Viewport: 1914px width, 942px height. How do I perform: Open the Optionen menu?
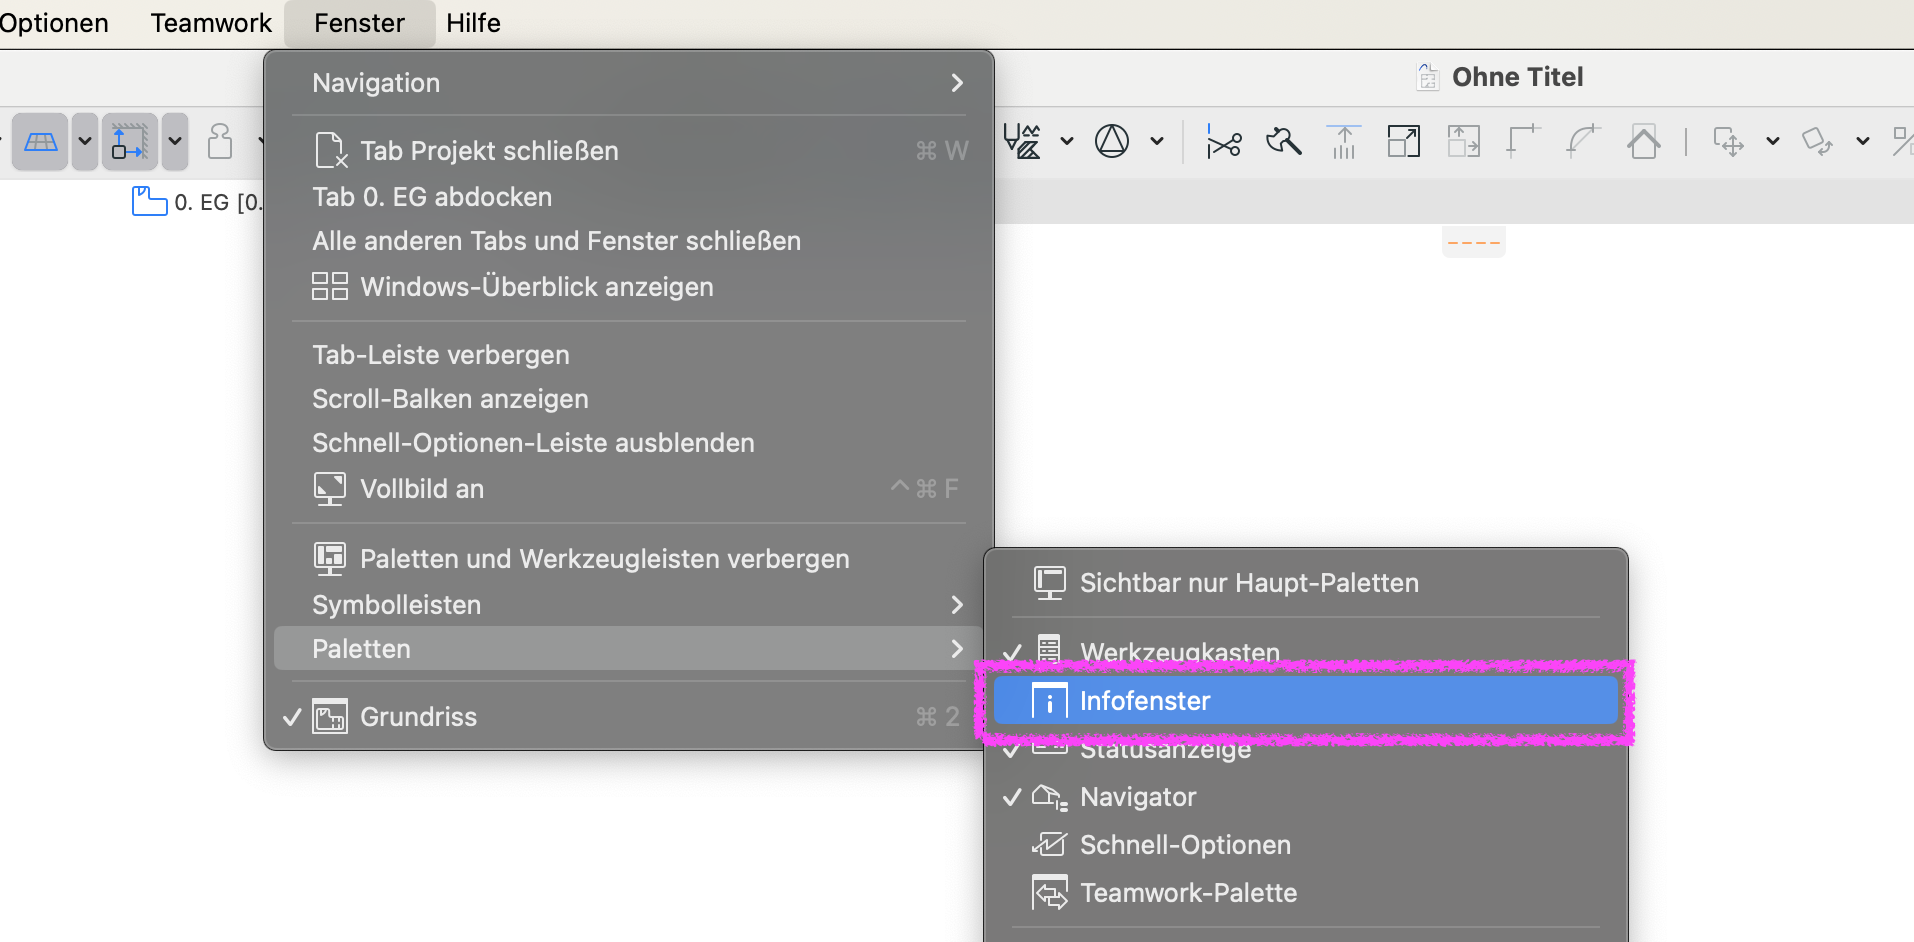(x=54, y=23)
